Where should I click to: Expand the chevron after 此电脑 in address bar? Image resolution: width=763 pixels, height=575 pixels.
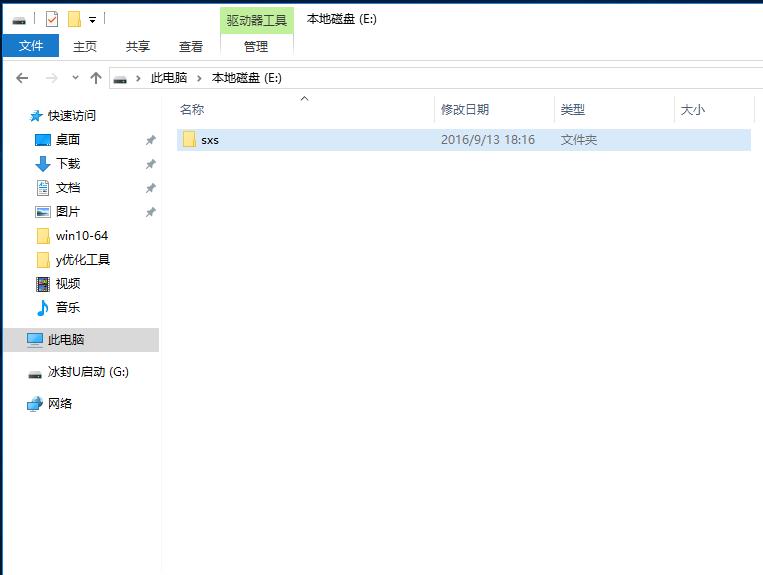pos(199,78)
